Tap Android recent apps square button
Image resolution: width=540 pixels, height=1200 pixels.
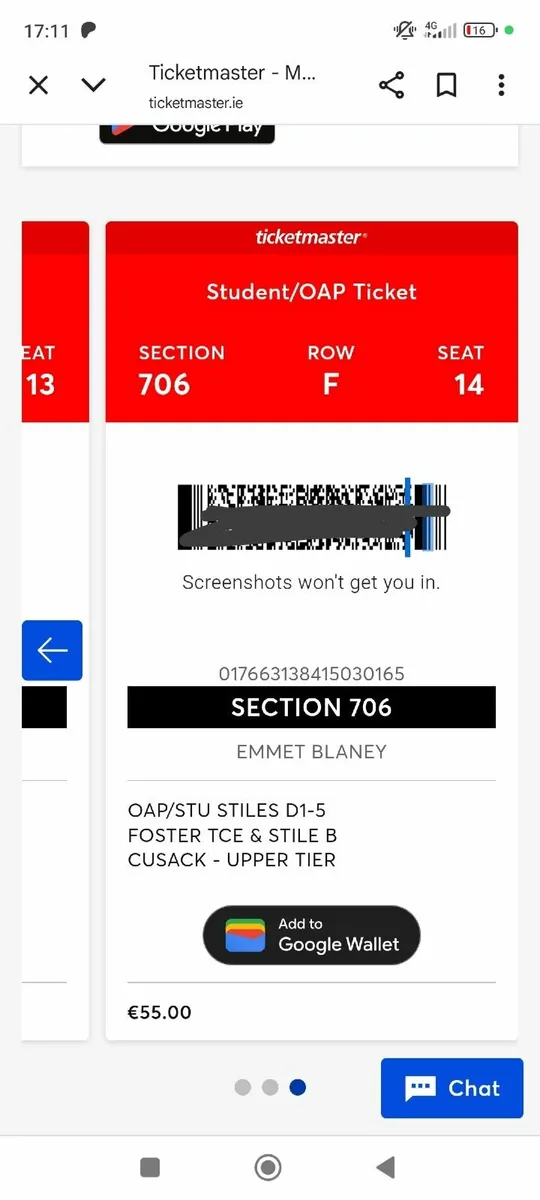150,1167
